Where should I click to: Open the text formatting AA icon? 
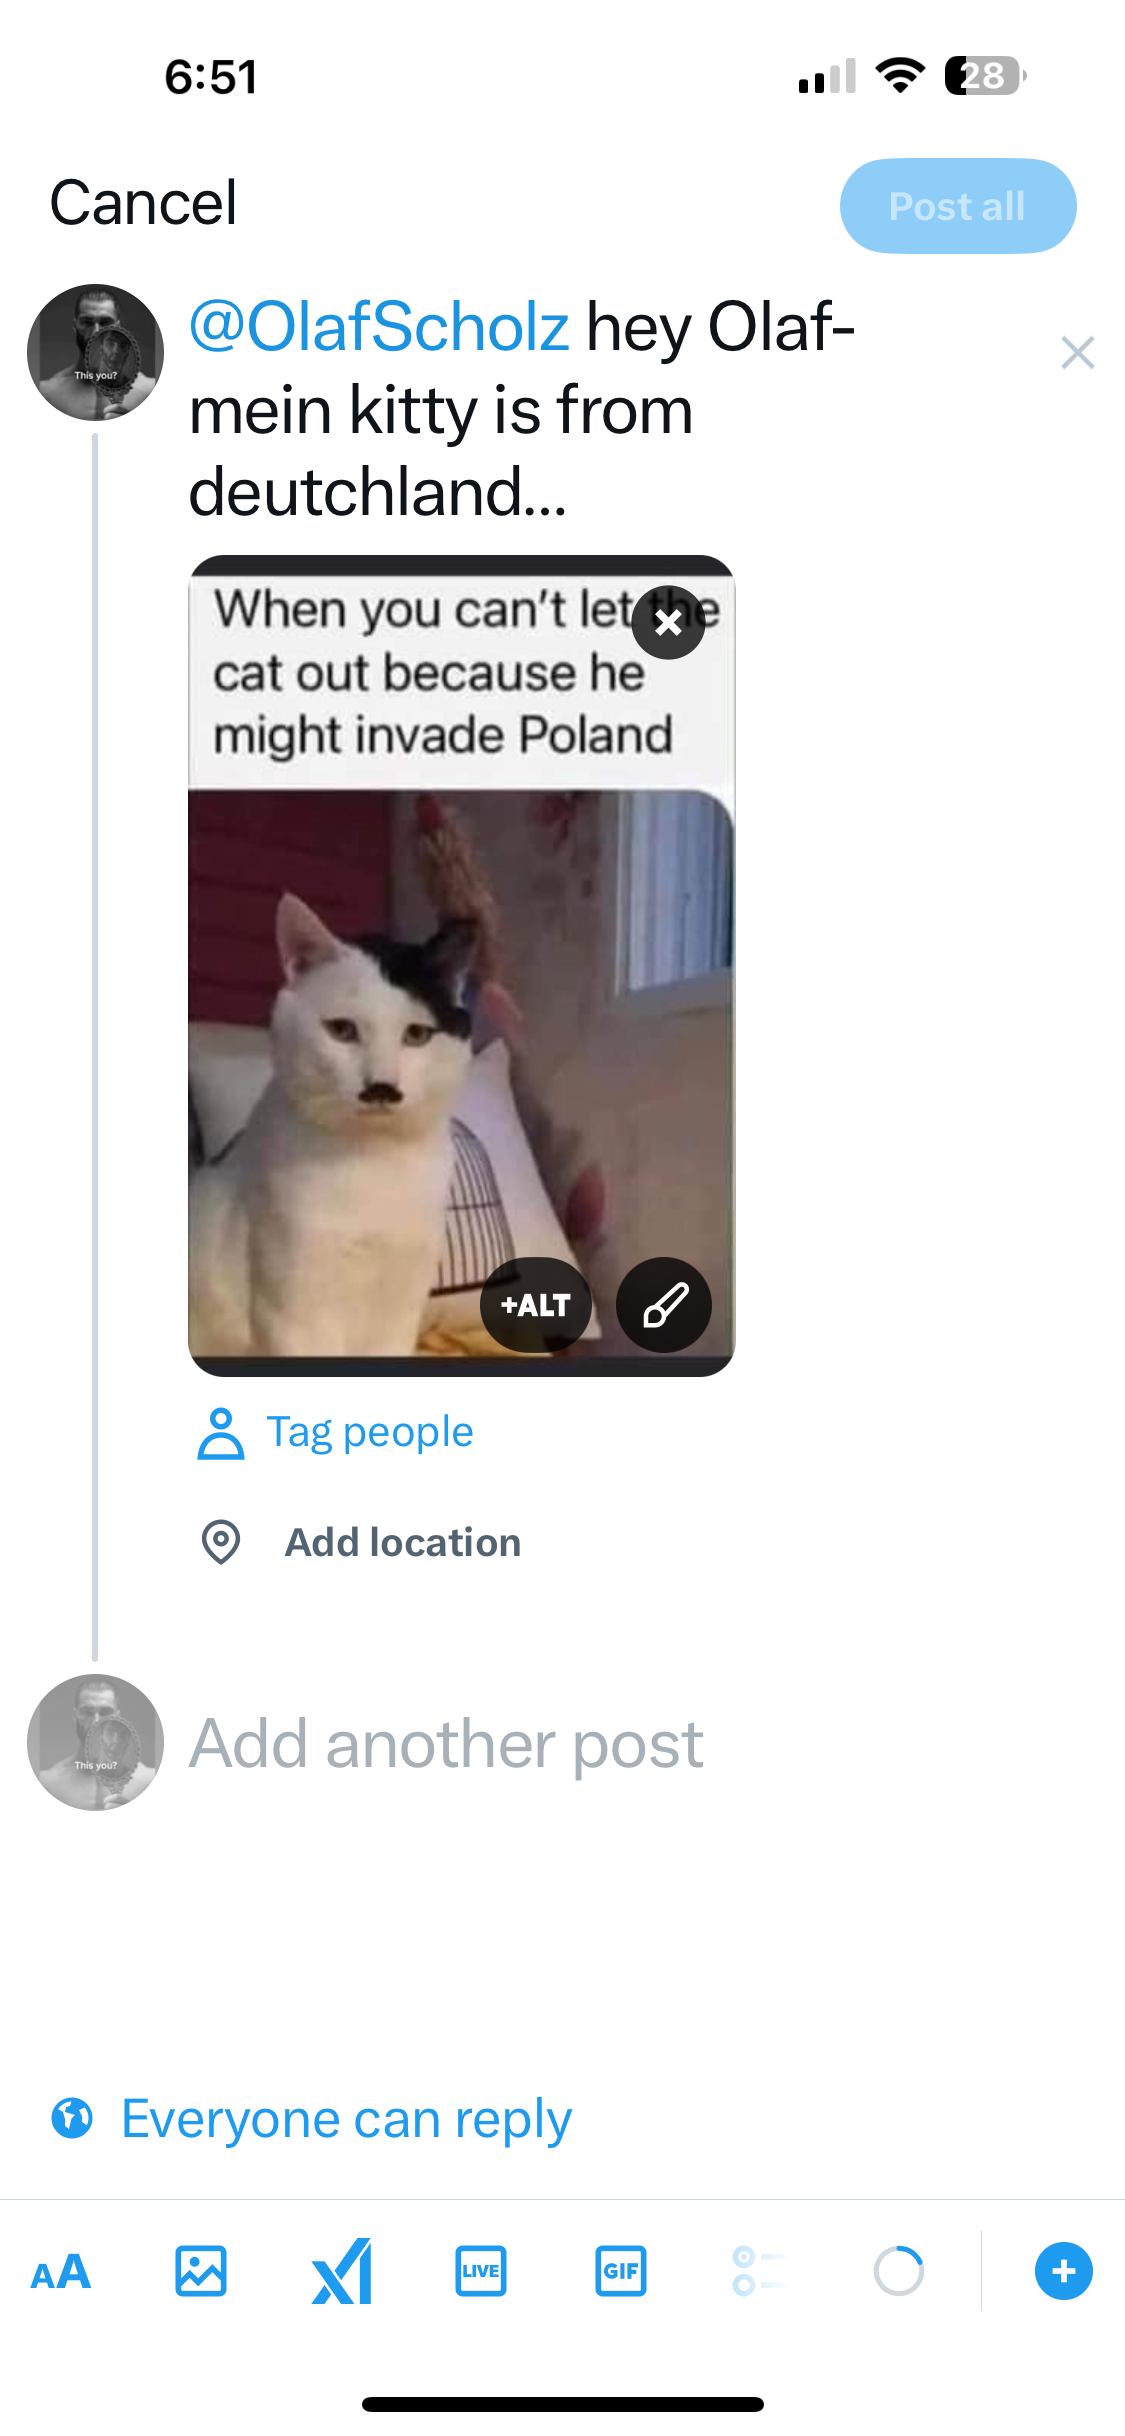(61, 2272)
